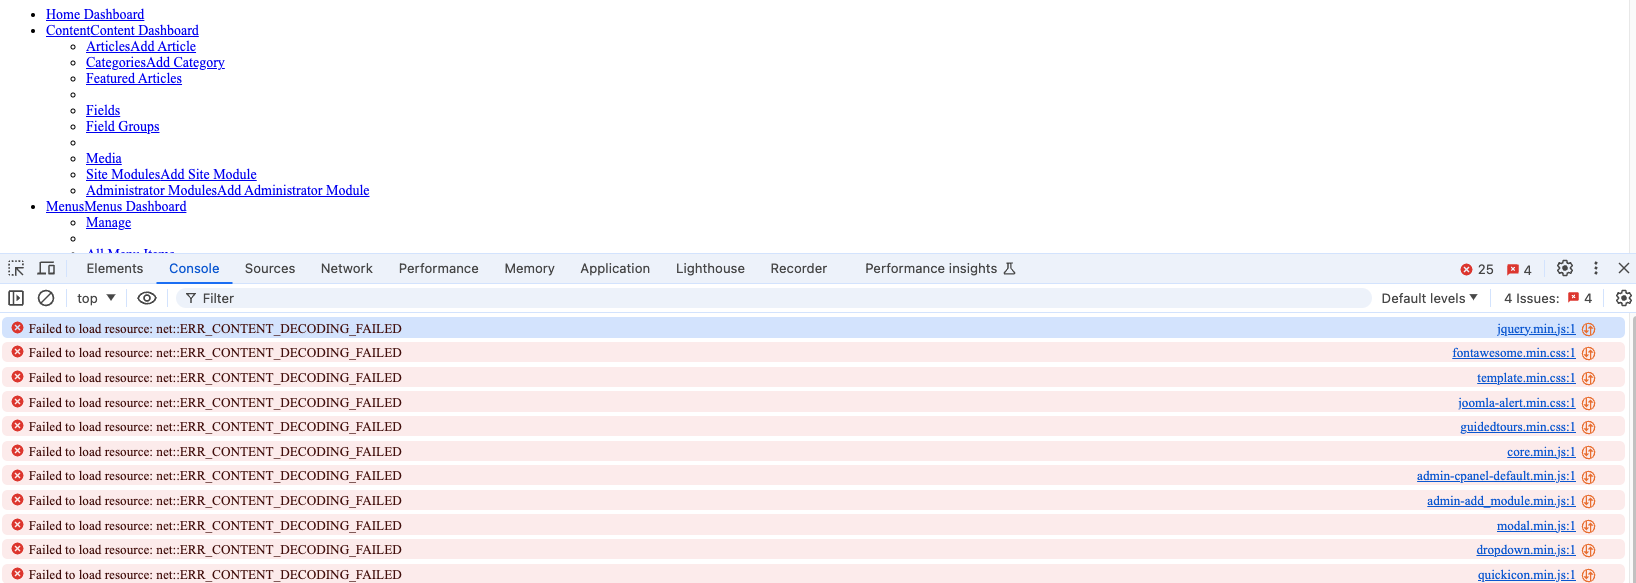The height and width of the screenshot is (583, 1636).
Task: Open the Articles Add Article link
Action: pos(141,46)
